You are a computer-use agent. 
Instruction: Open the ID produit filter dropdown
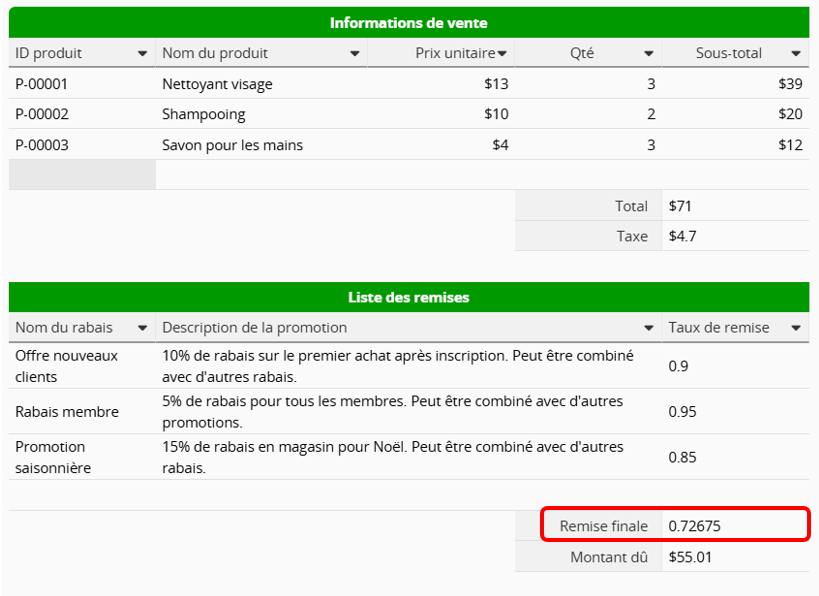pos(142,54)
